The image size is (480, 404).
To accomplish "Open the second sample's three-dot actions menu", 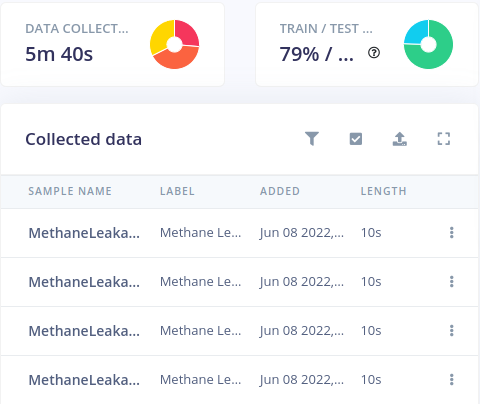I will pyautogui.click(x=452, y=281).
